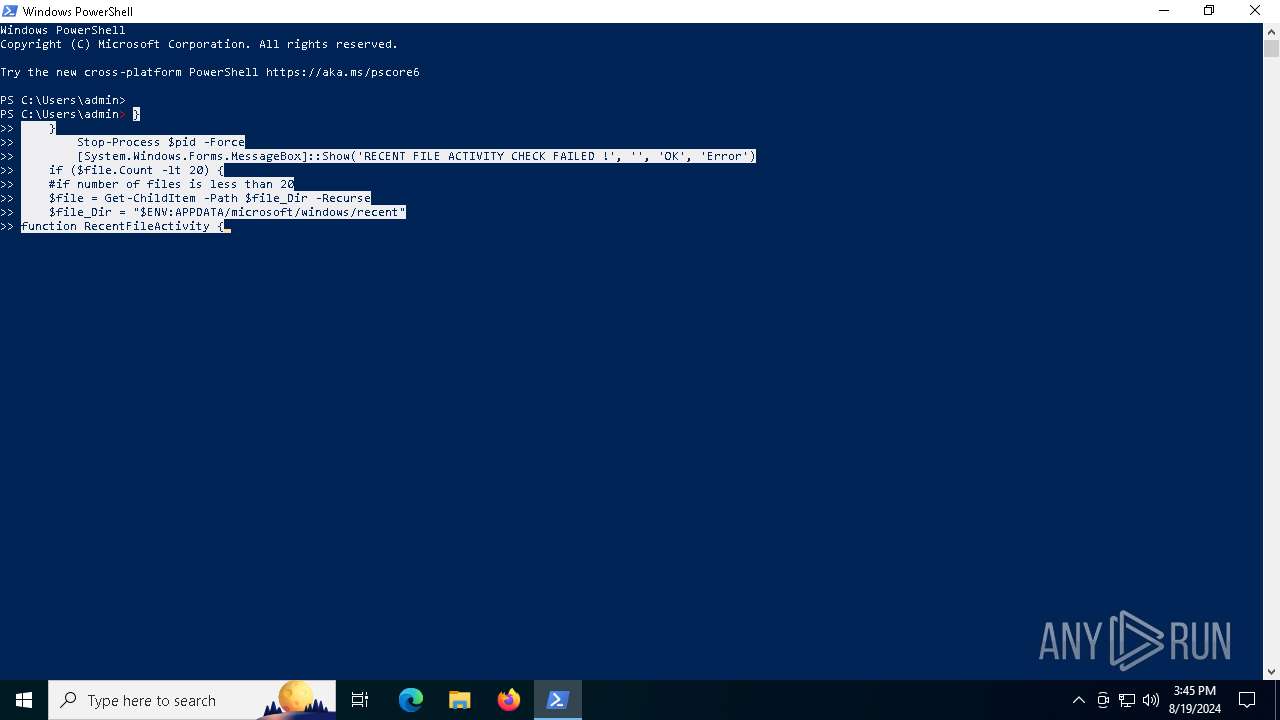Select the PowerShell taskbar button

coord(558,700)
